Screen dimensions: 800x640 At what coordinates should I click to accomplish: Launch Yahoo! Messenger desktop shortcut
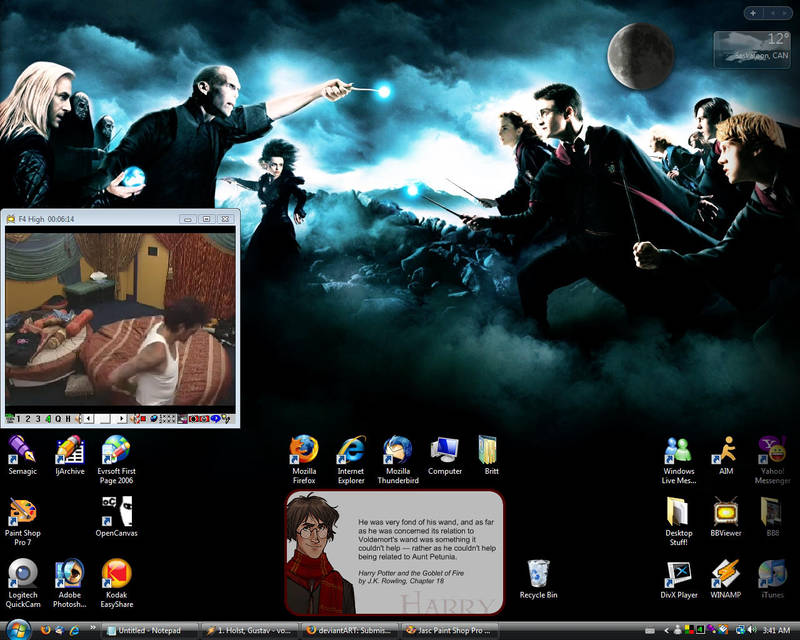[x=772, y=460]
